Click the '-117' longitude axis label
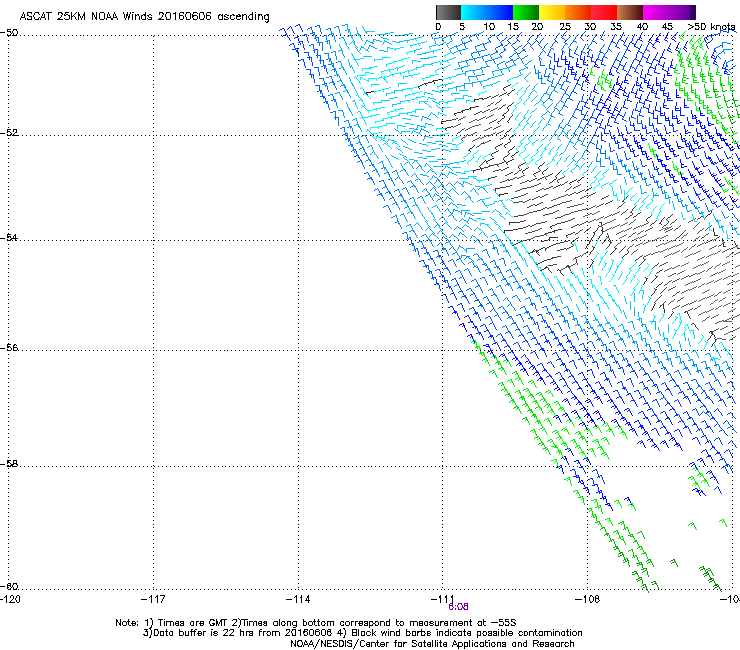This screenshot has height=650, width=740. tap(153, 599)
